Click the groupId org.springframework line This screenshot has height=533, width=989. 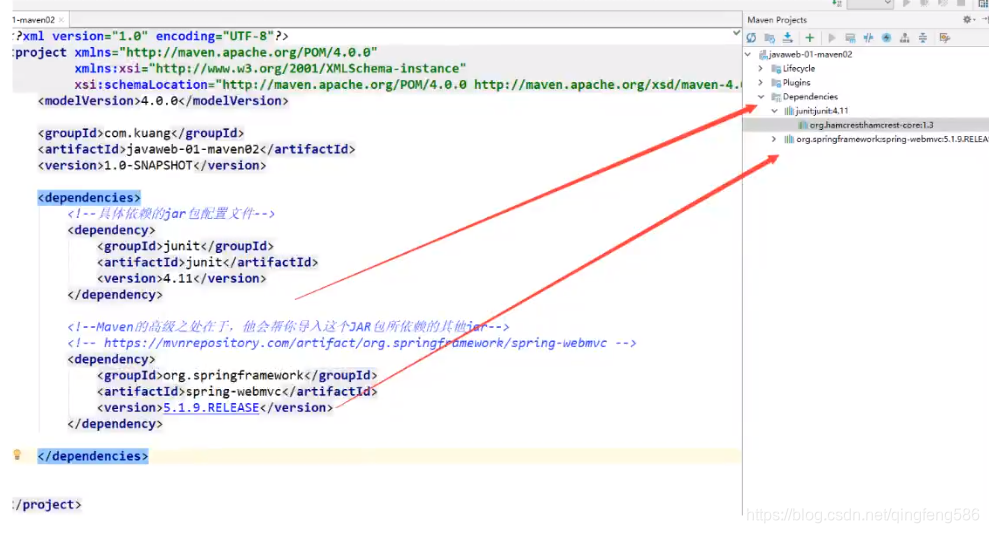pyautogui.click(x=237, y=375)
